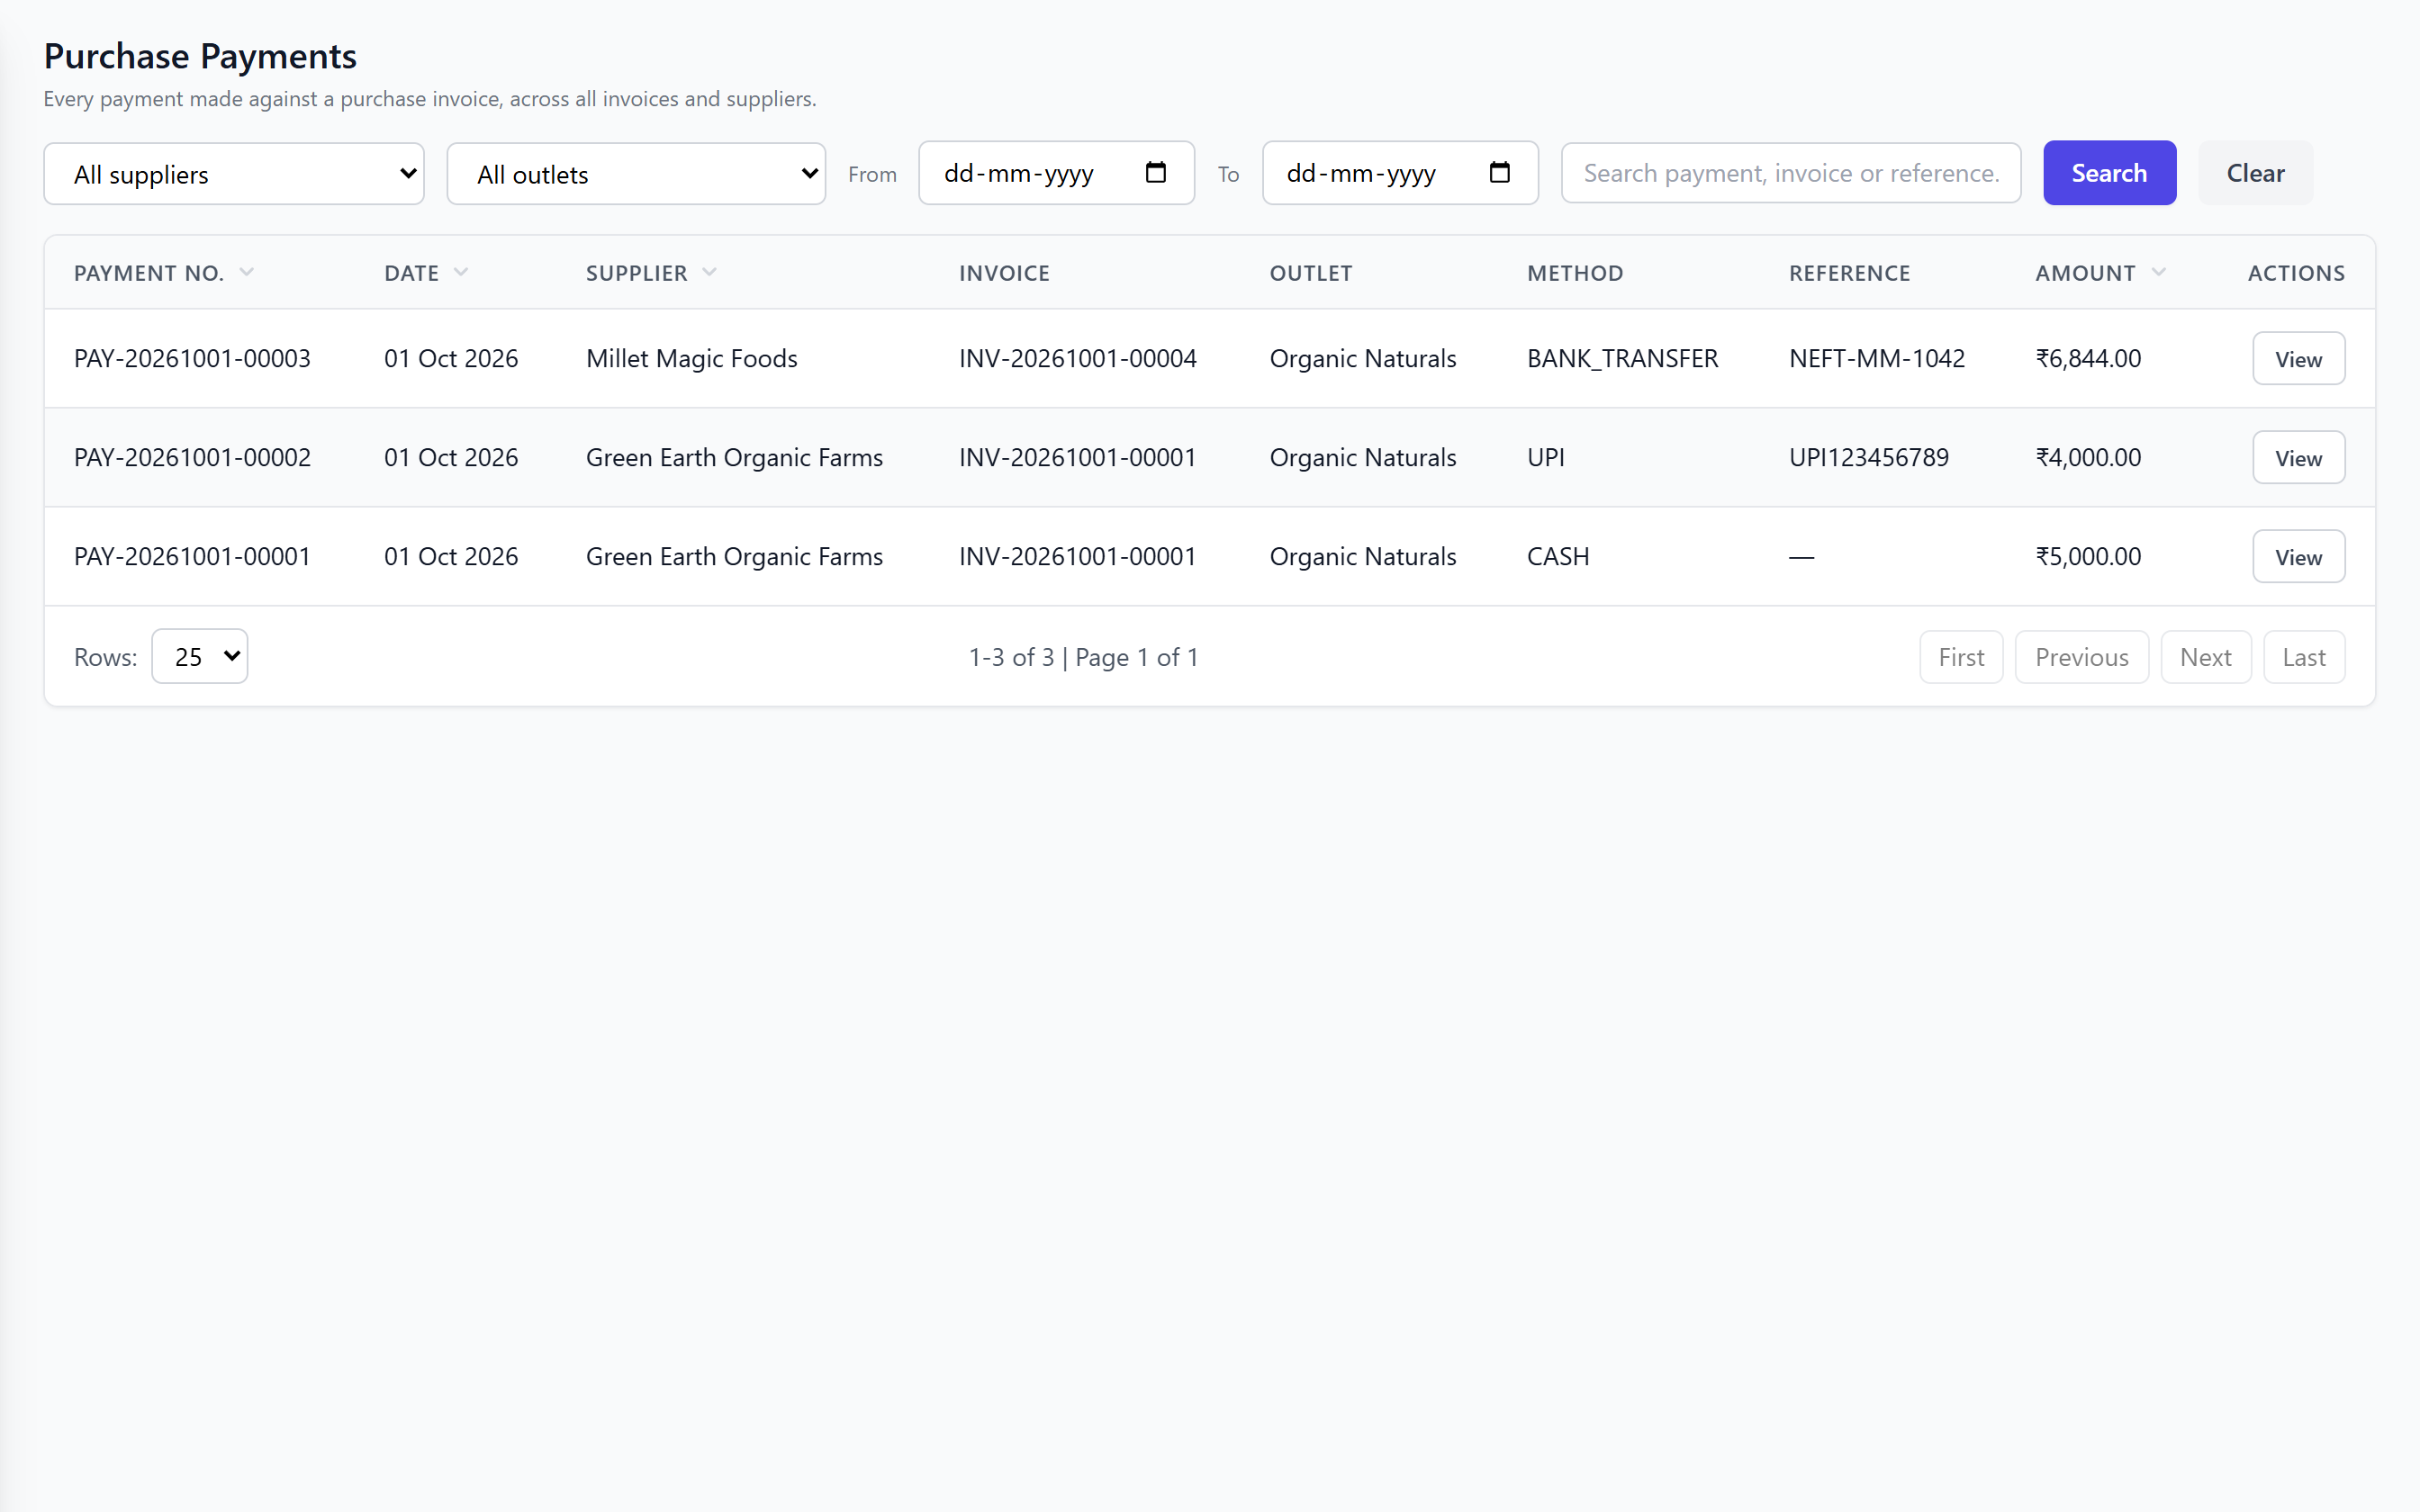
Task: Focus the From date input
Action: click(1056, 173)
